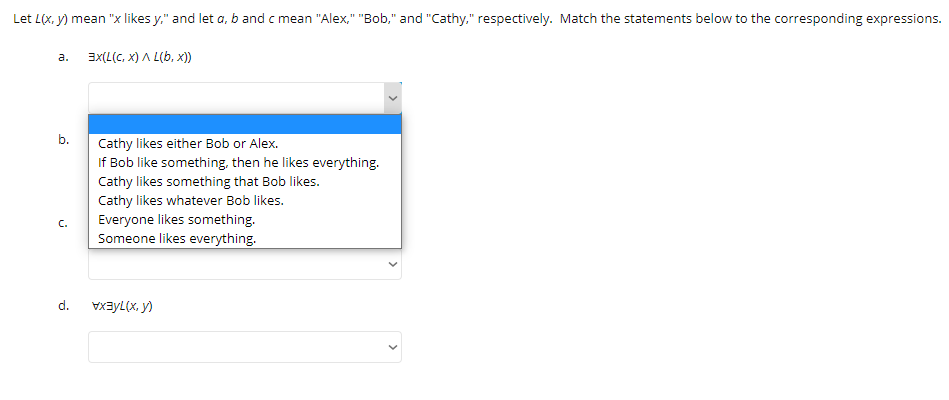
Task: Click the instruction text beginning 'Let L(x, y)'
Action: [476, 19]
